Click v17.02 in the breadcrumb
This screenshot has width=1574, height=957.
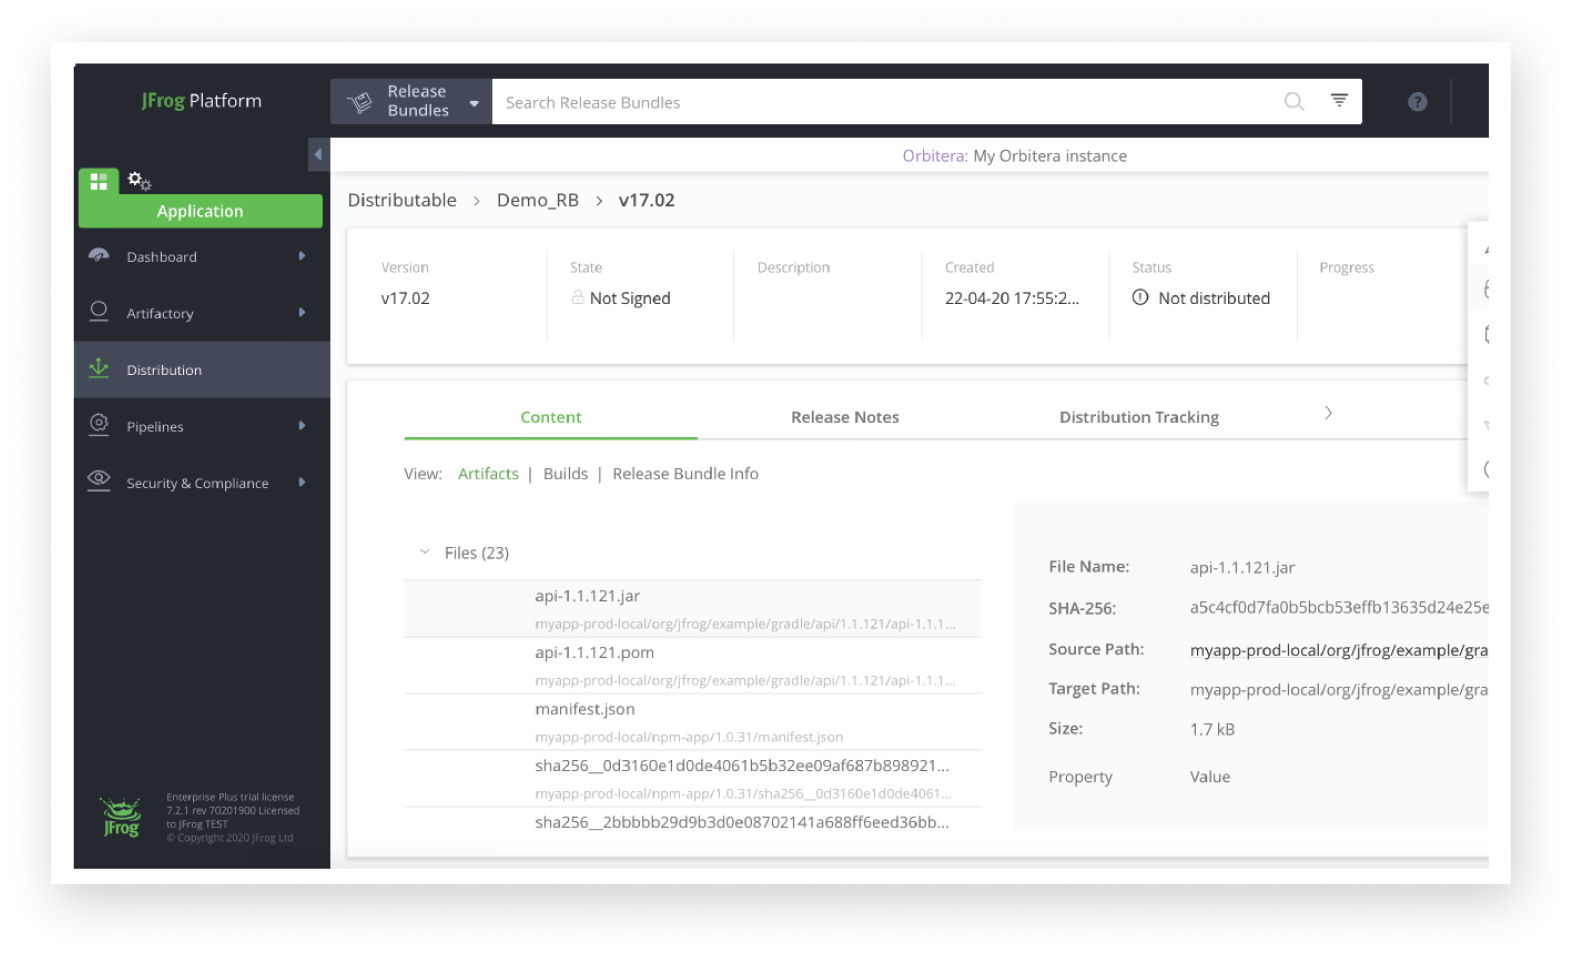tap(647, 200)
